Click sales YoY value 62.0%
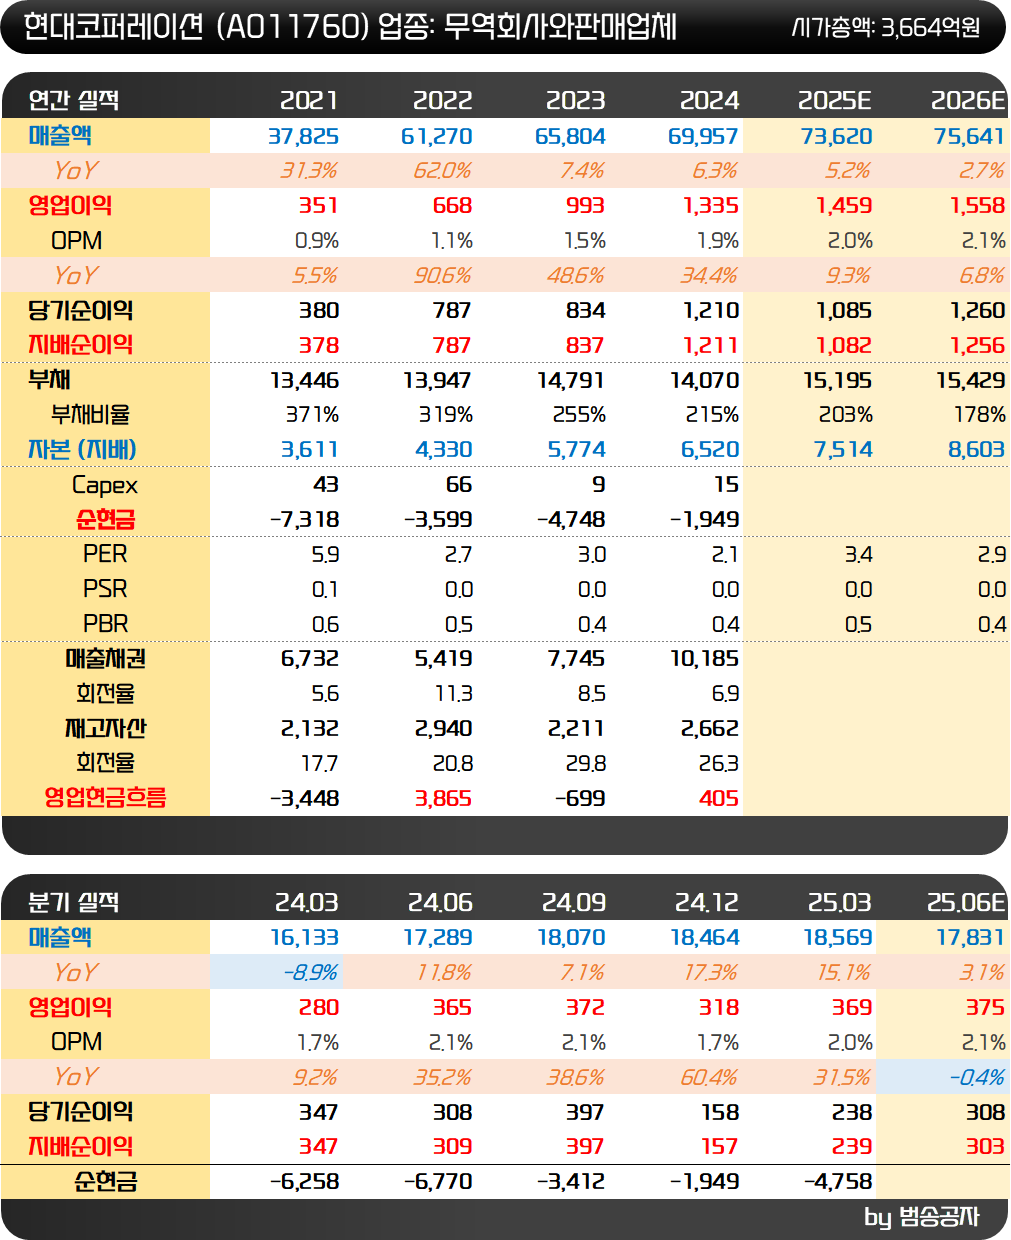Image resolution: width=1011 pixels, height=1240 pixels. [442, 171]
